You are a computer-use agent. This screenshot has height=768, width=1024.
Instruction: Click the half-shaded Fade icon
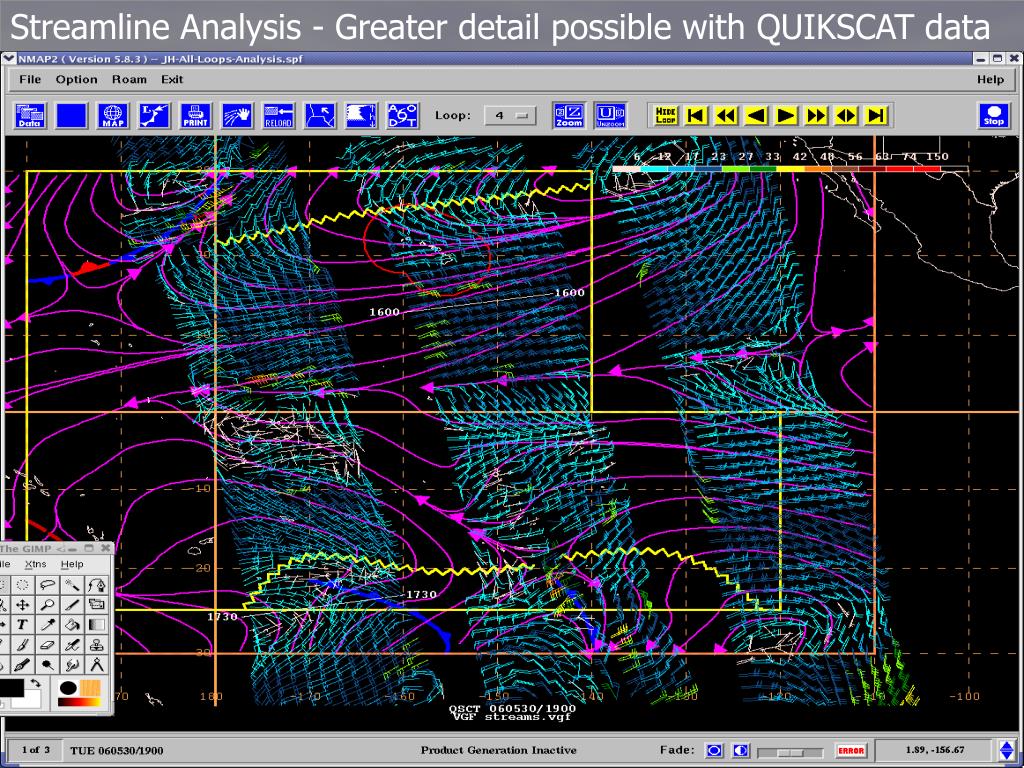pyautogui.click(x=741, y=750)
